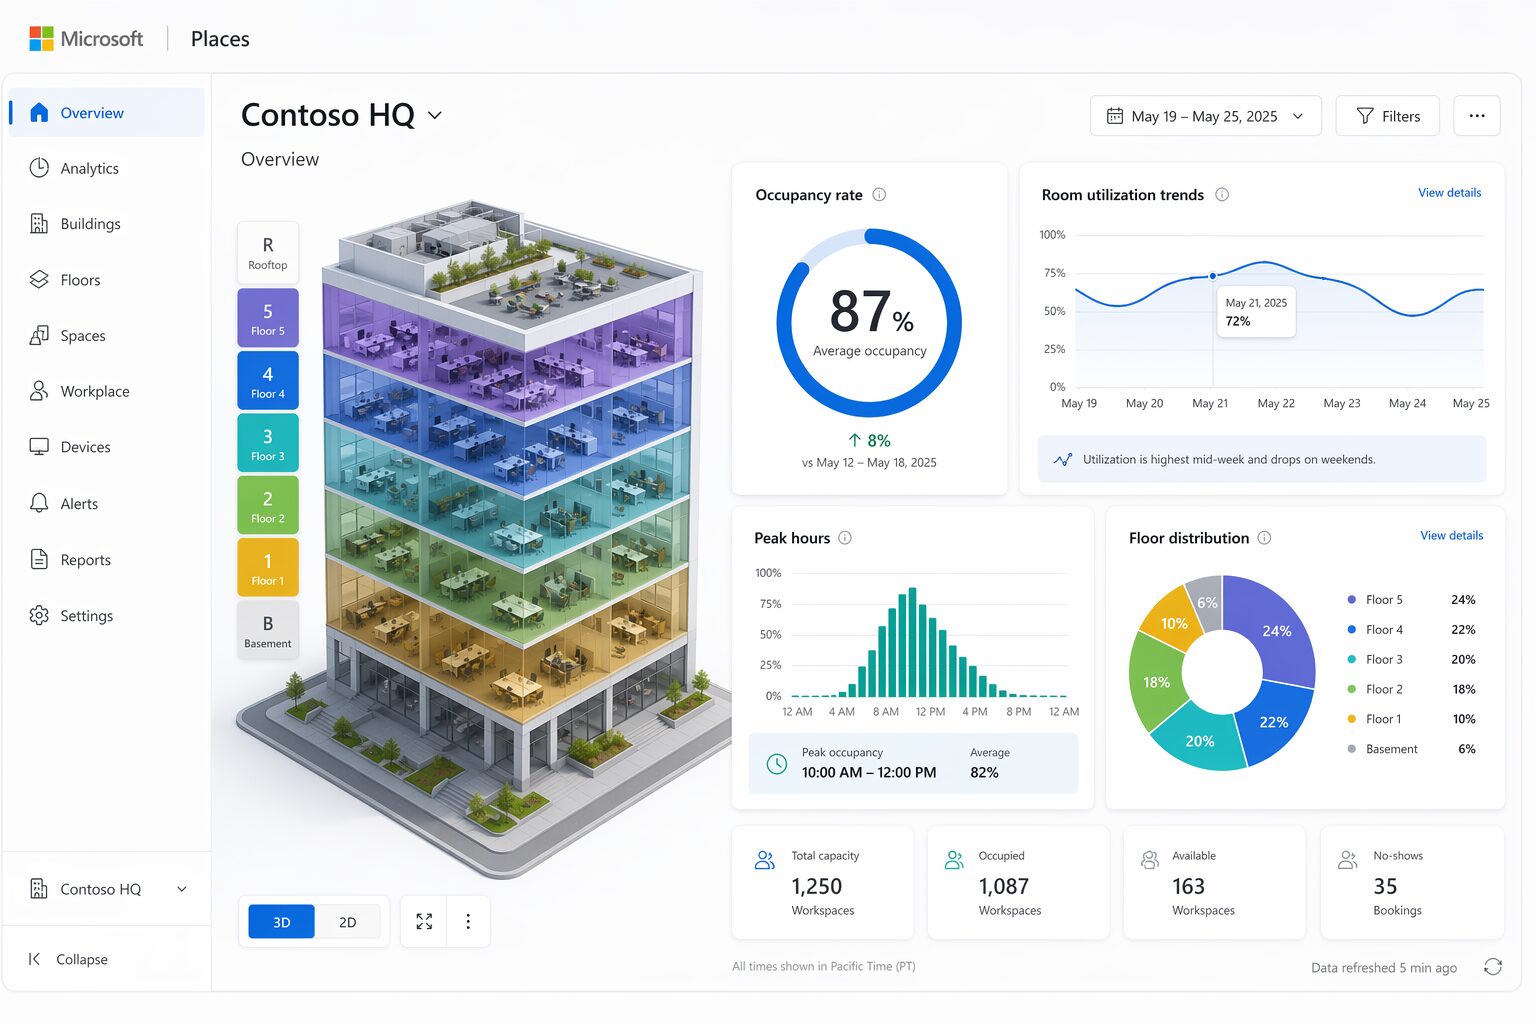Image resolution: width=1536 pixels, height=1024 pixels.
Task: Open the Reports menu item
Action: coord(106,559)
